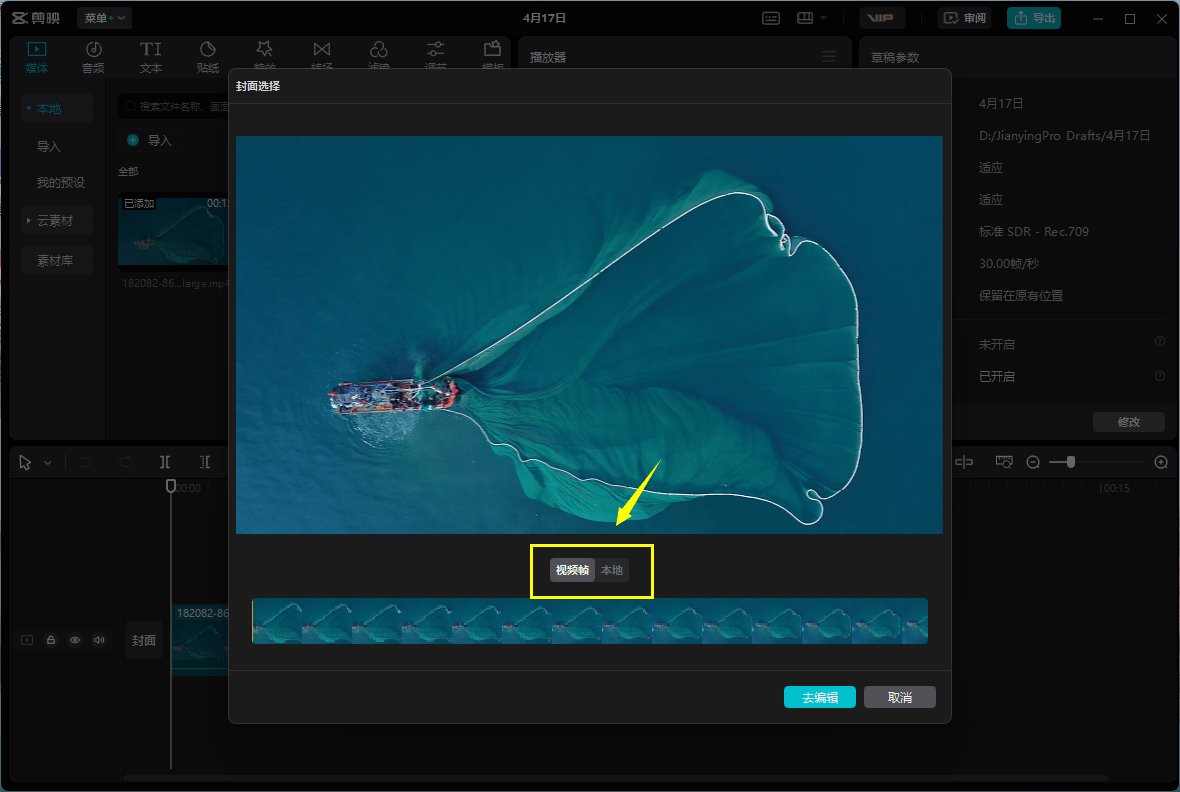
Task: Open the 文本 (Text) tool icon
Action: 150,50
